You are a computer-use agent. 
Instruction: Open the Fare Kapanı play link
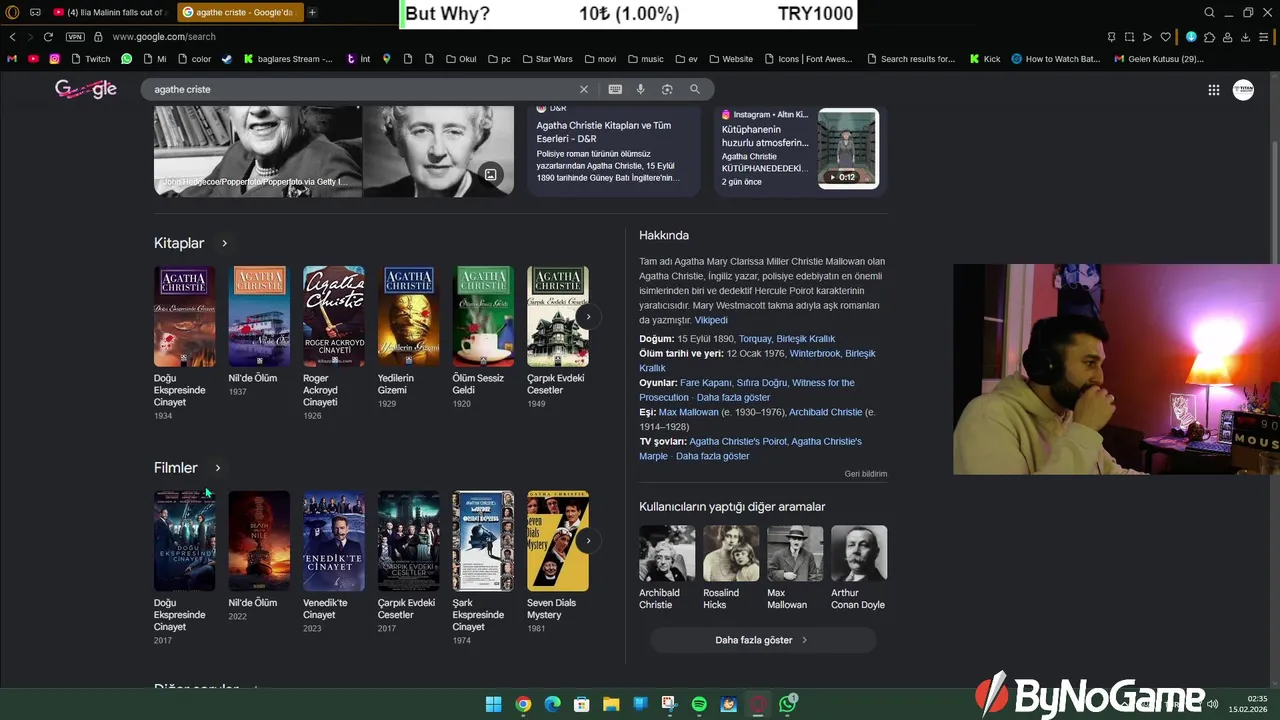(706, 383)
